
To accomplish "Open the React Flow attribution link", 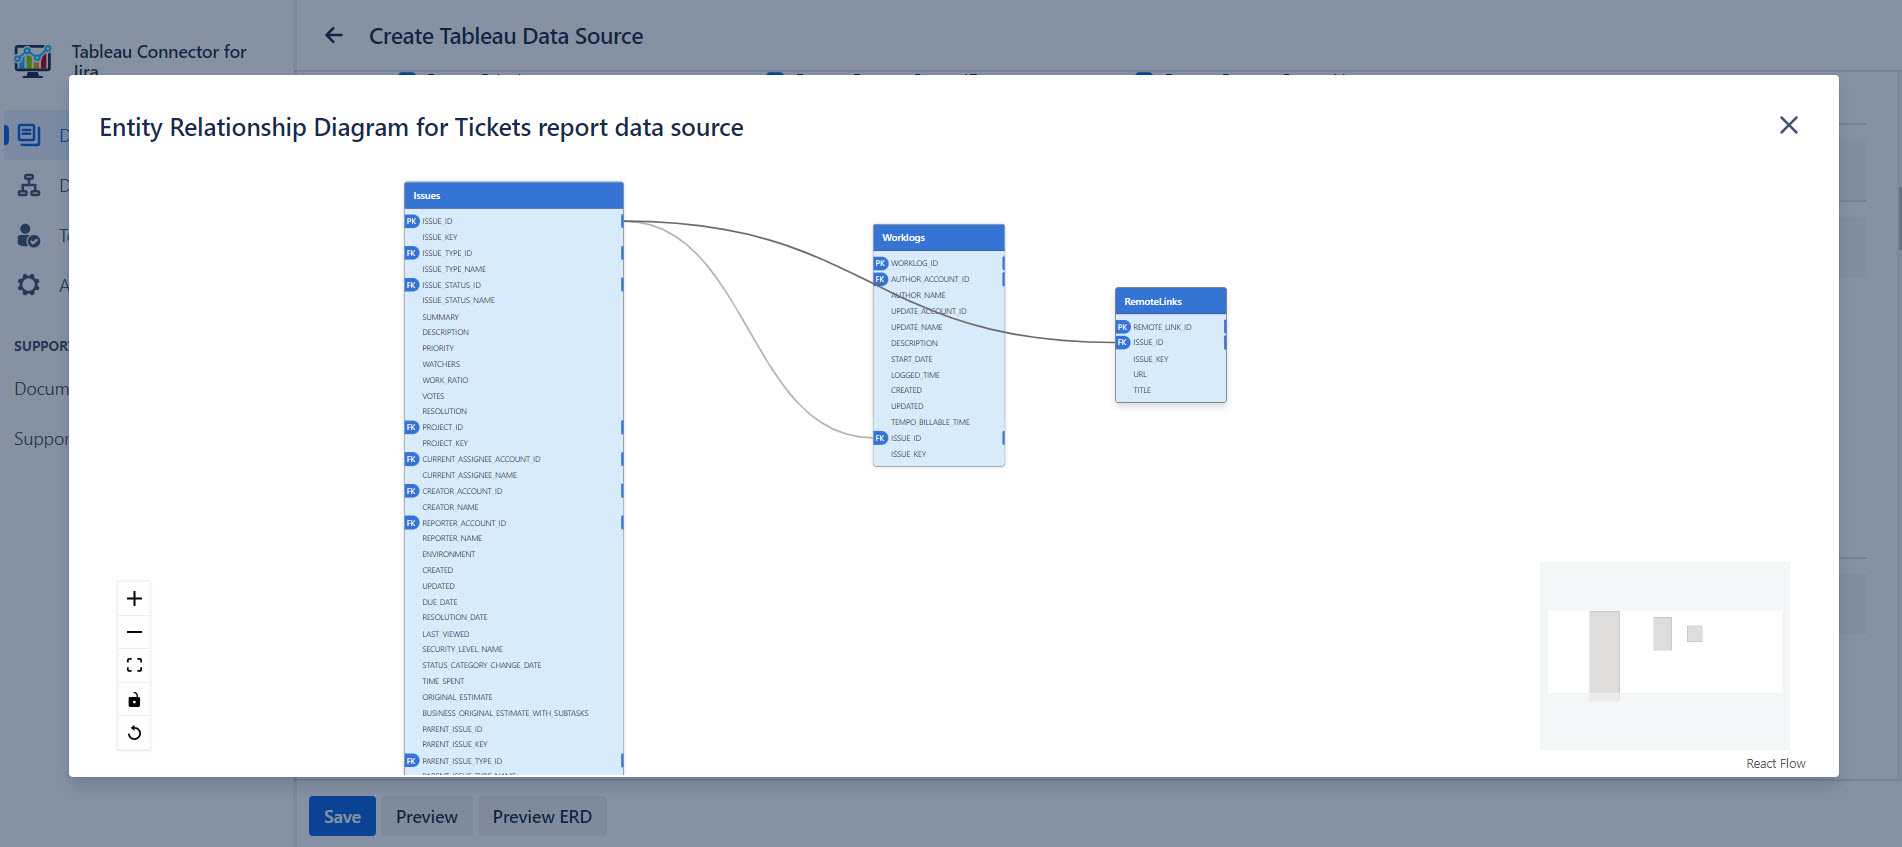I will tap(1775, 764).
